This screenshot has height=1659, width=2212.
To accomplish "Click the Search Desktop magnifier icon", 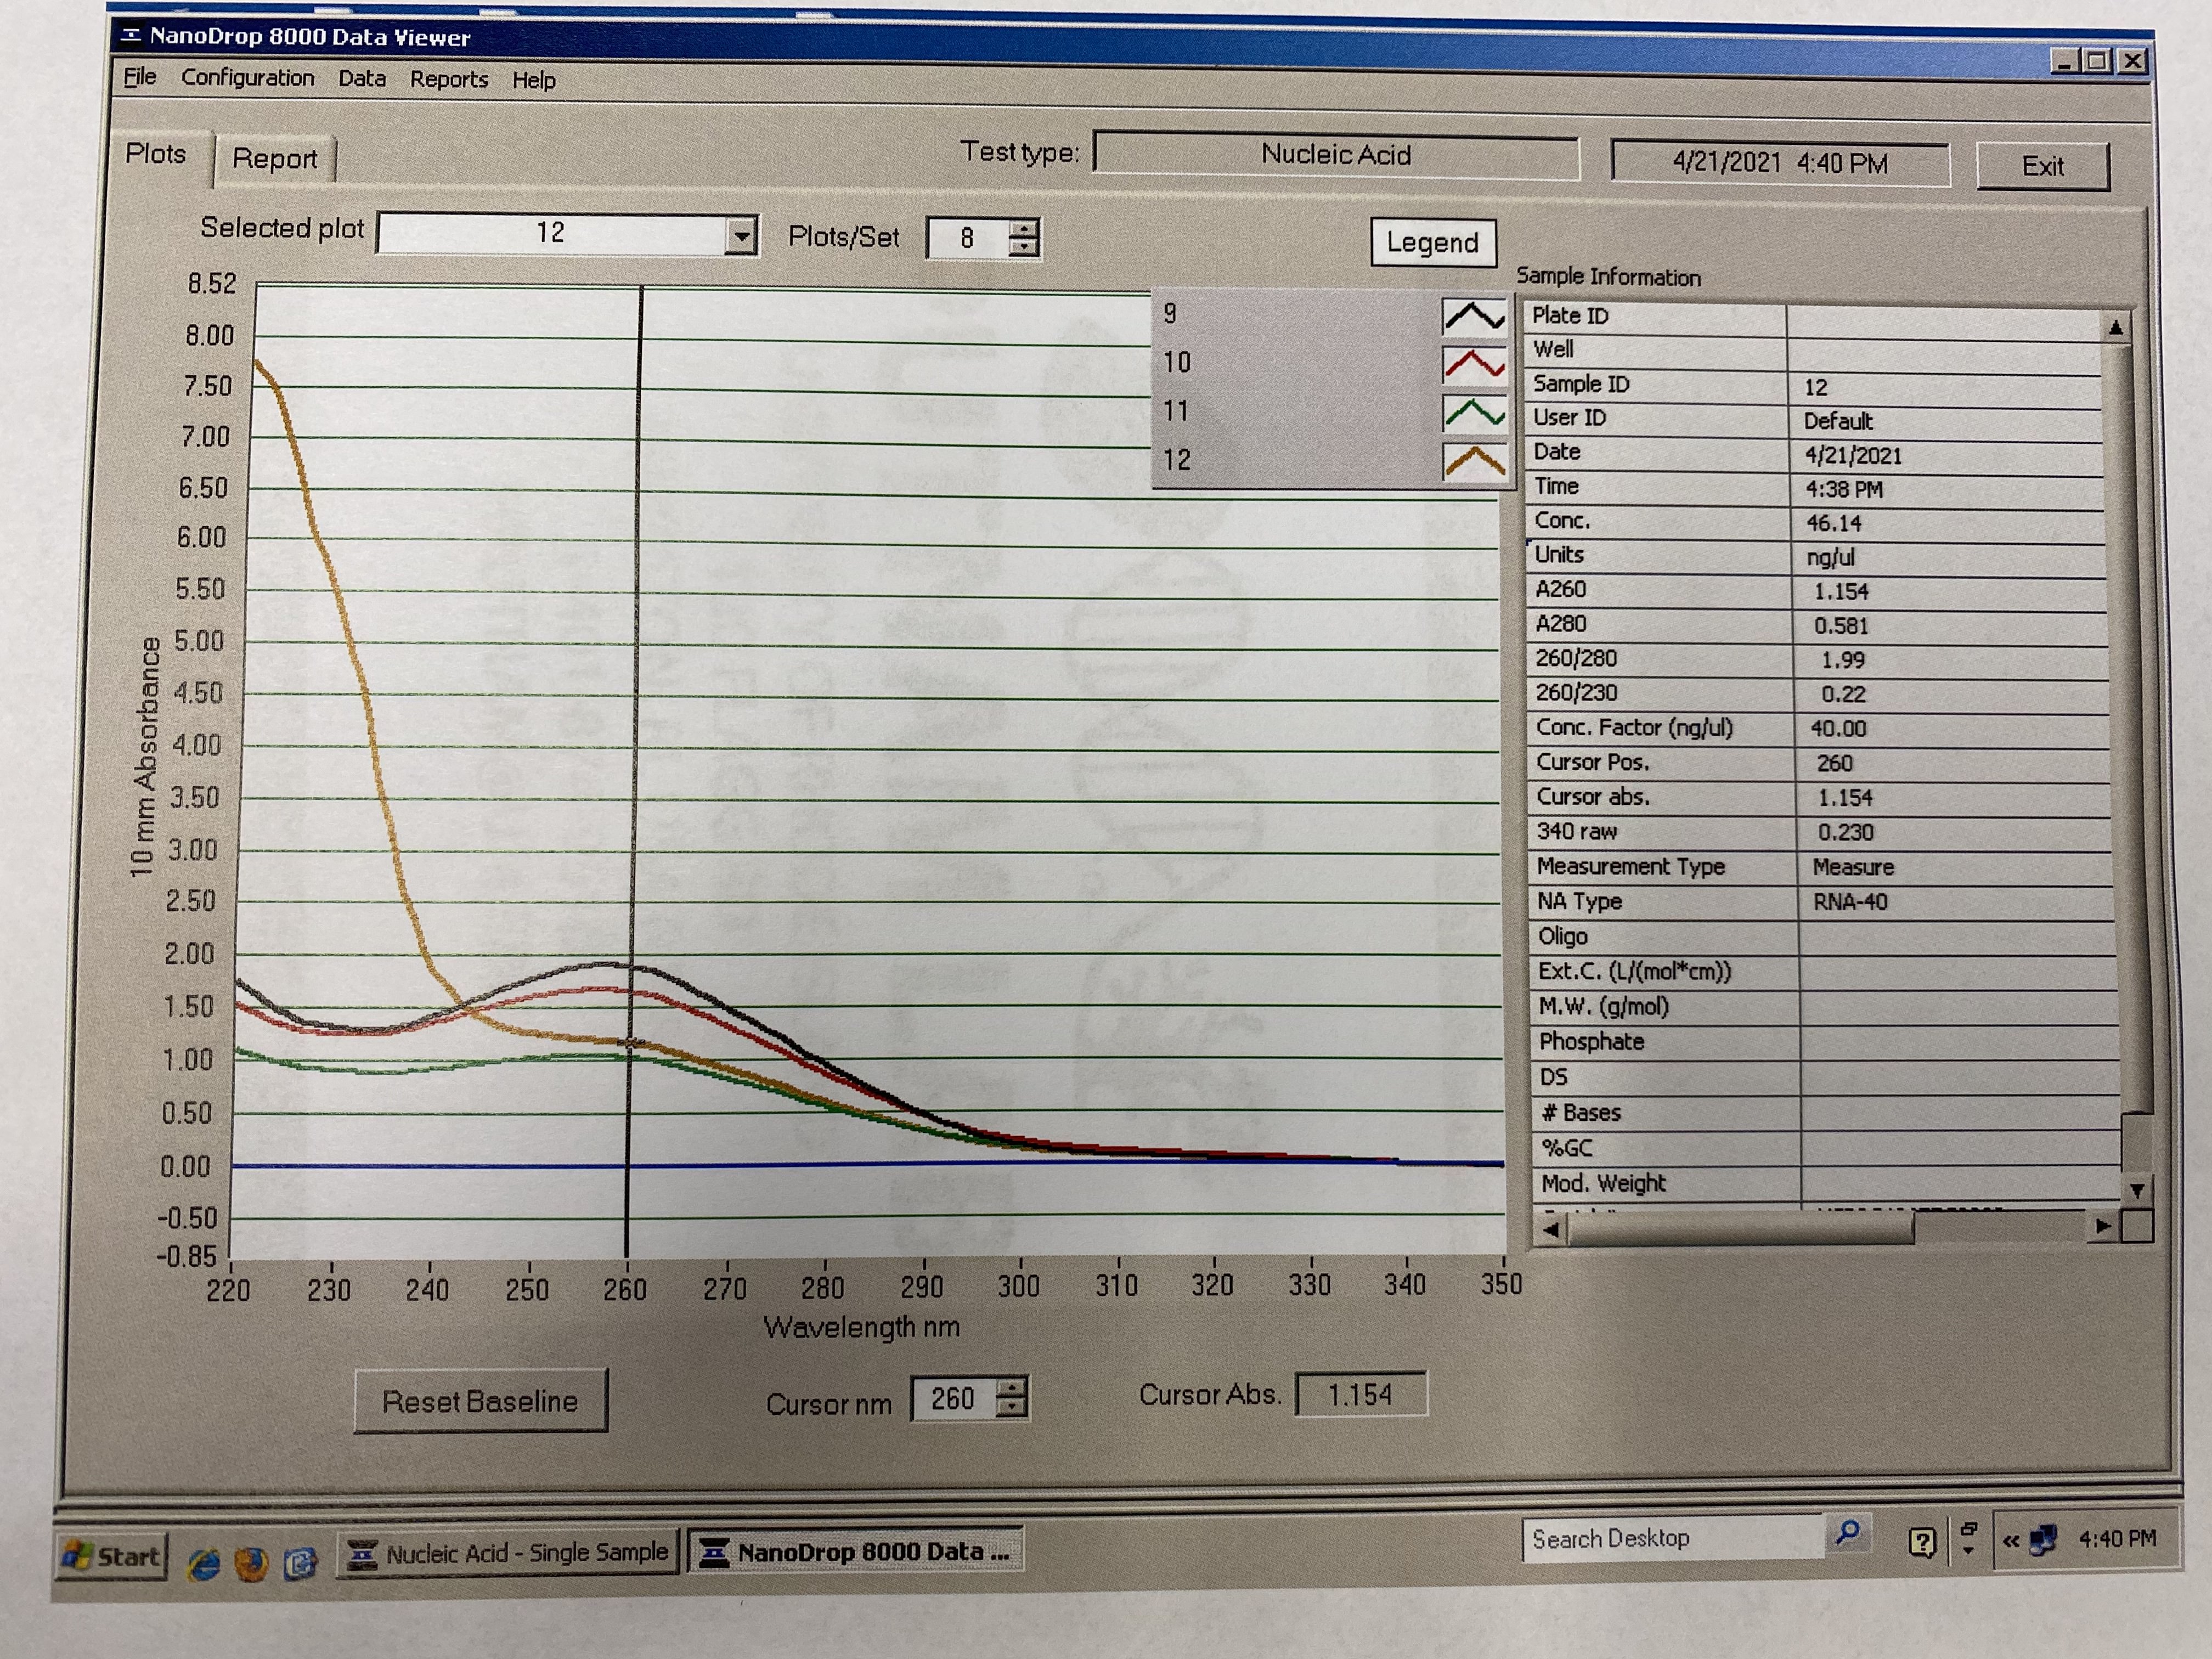I will pos(1847,1533).
